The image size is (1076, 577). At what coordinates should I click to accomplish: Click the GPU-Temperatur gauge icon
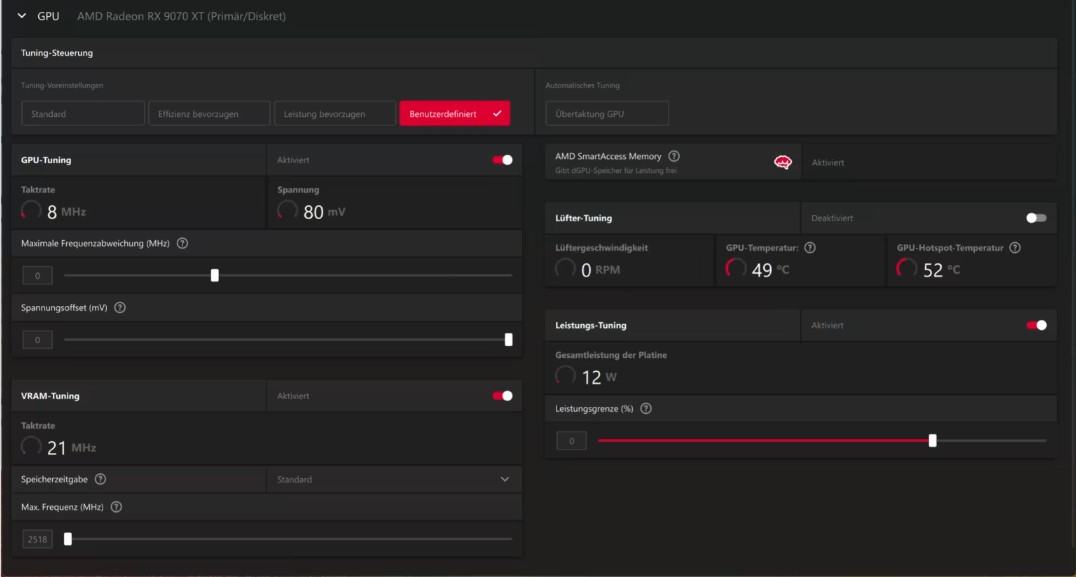click(736, 268)
